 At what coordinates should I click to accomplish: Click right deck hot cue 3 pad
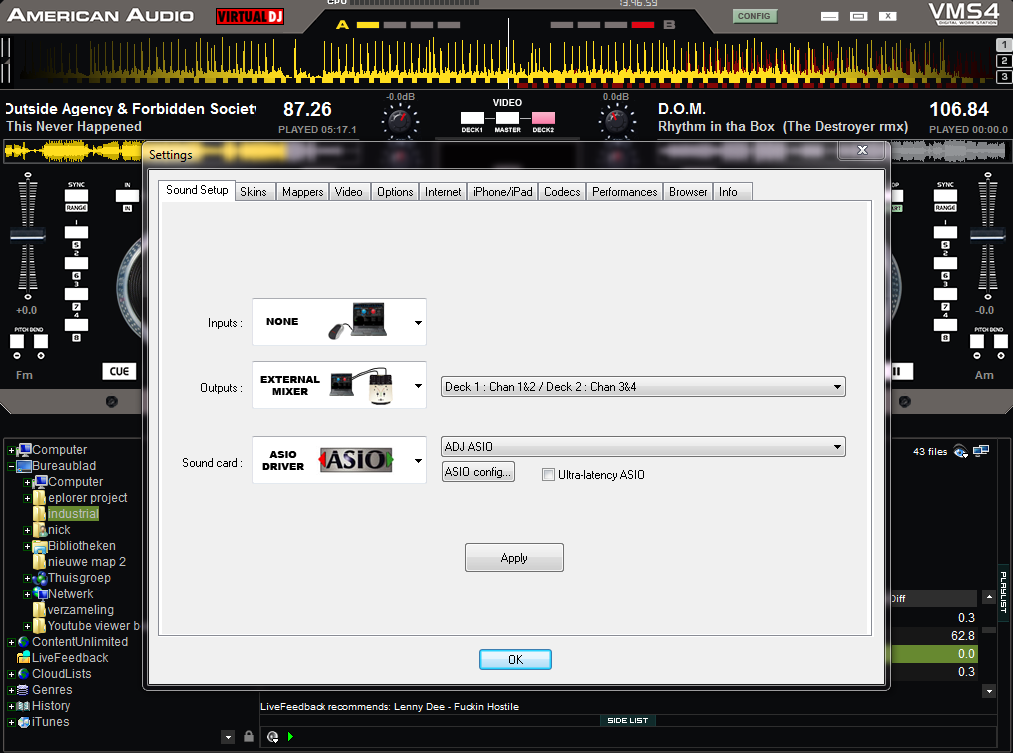click(x=945, y=294)
